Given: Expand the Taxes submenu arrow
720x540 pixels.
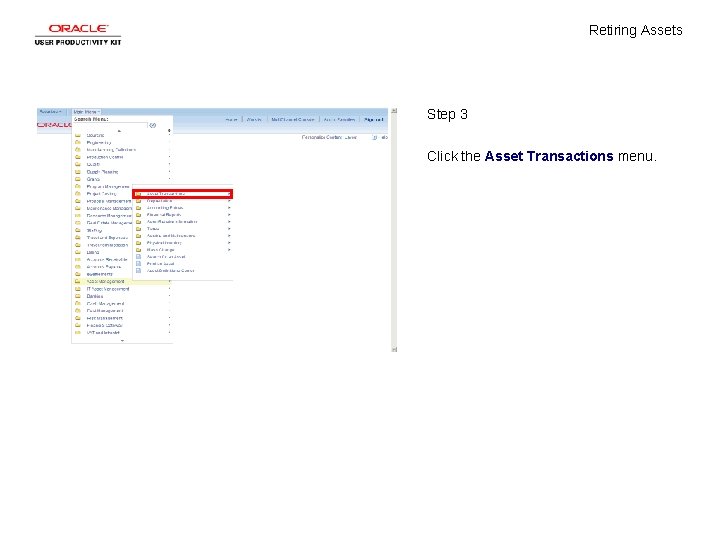Looking at the screenshot, I should pyautogui.click(x=229, y=229).
